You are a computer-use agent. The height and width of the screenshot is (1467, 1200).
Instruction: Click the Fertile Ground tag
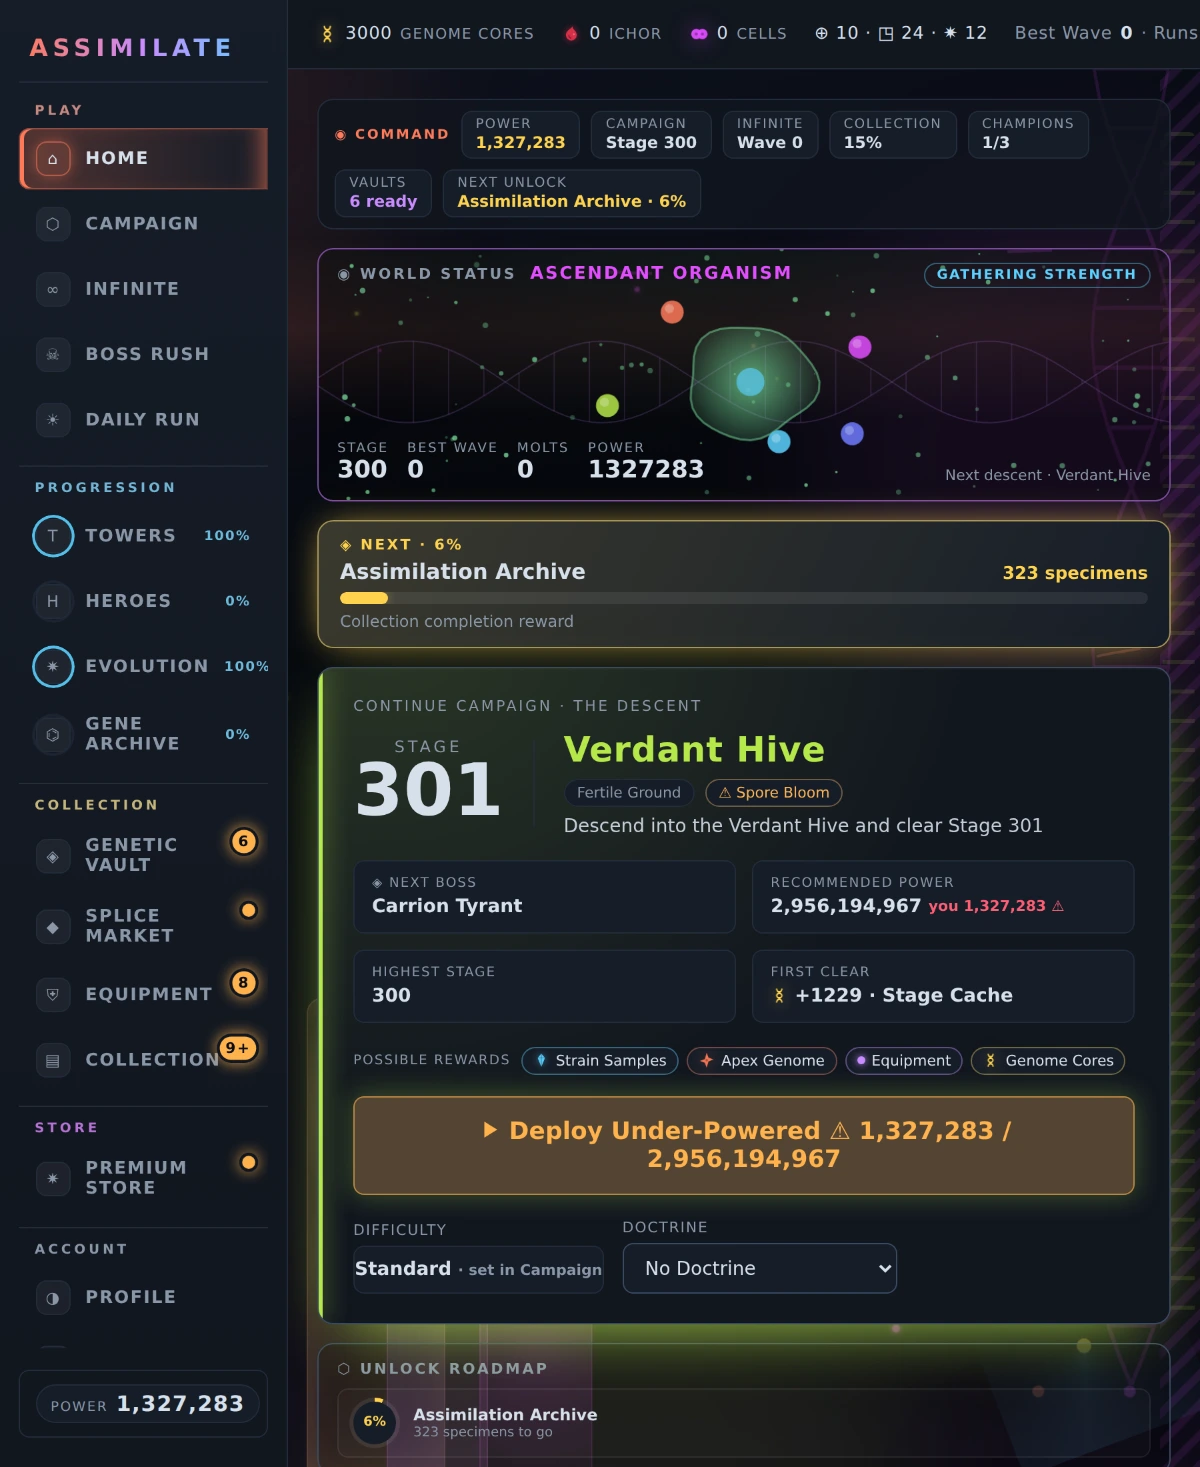629,793
